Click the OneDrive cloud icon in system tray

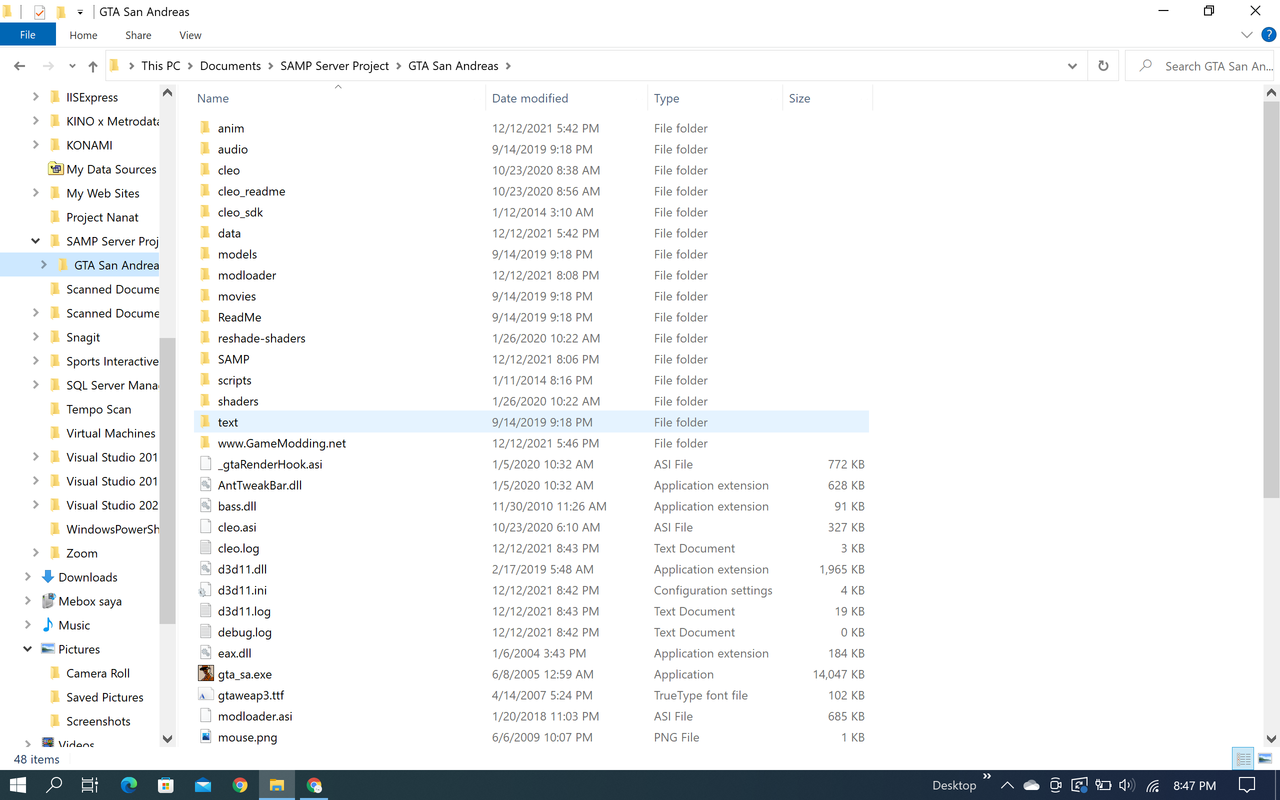(1031, 786)
